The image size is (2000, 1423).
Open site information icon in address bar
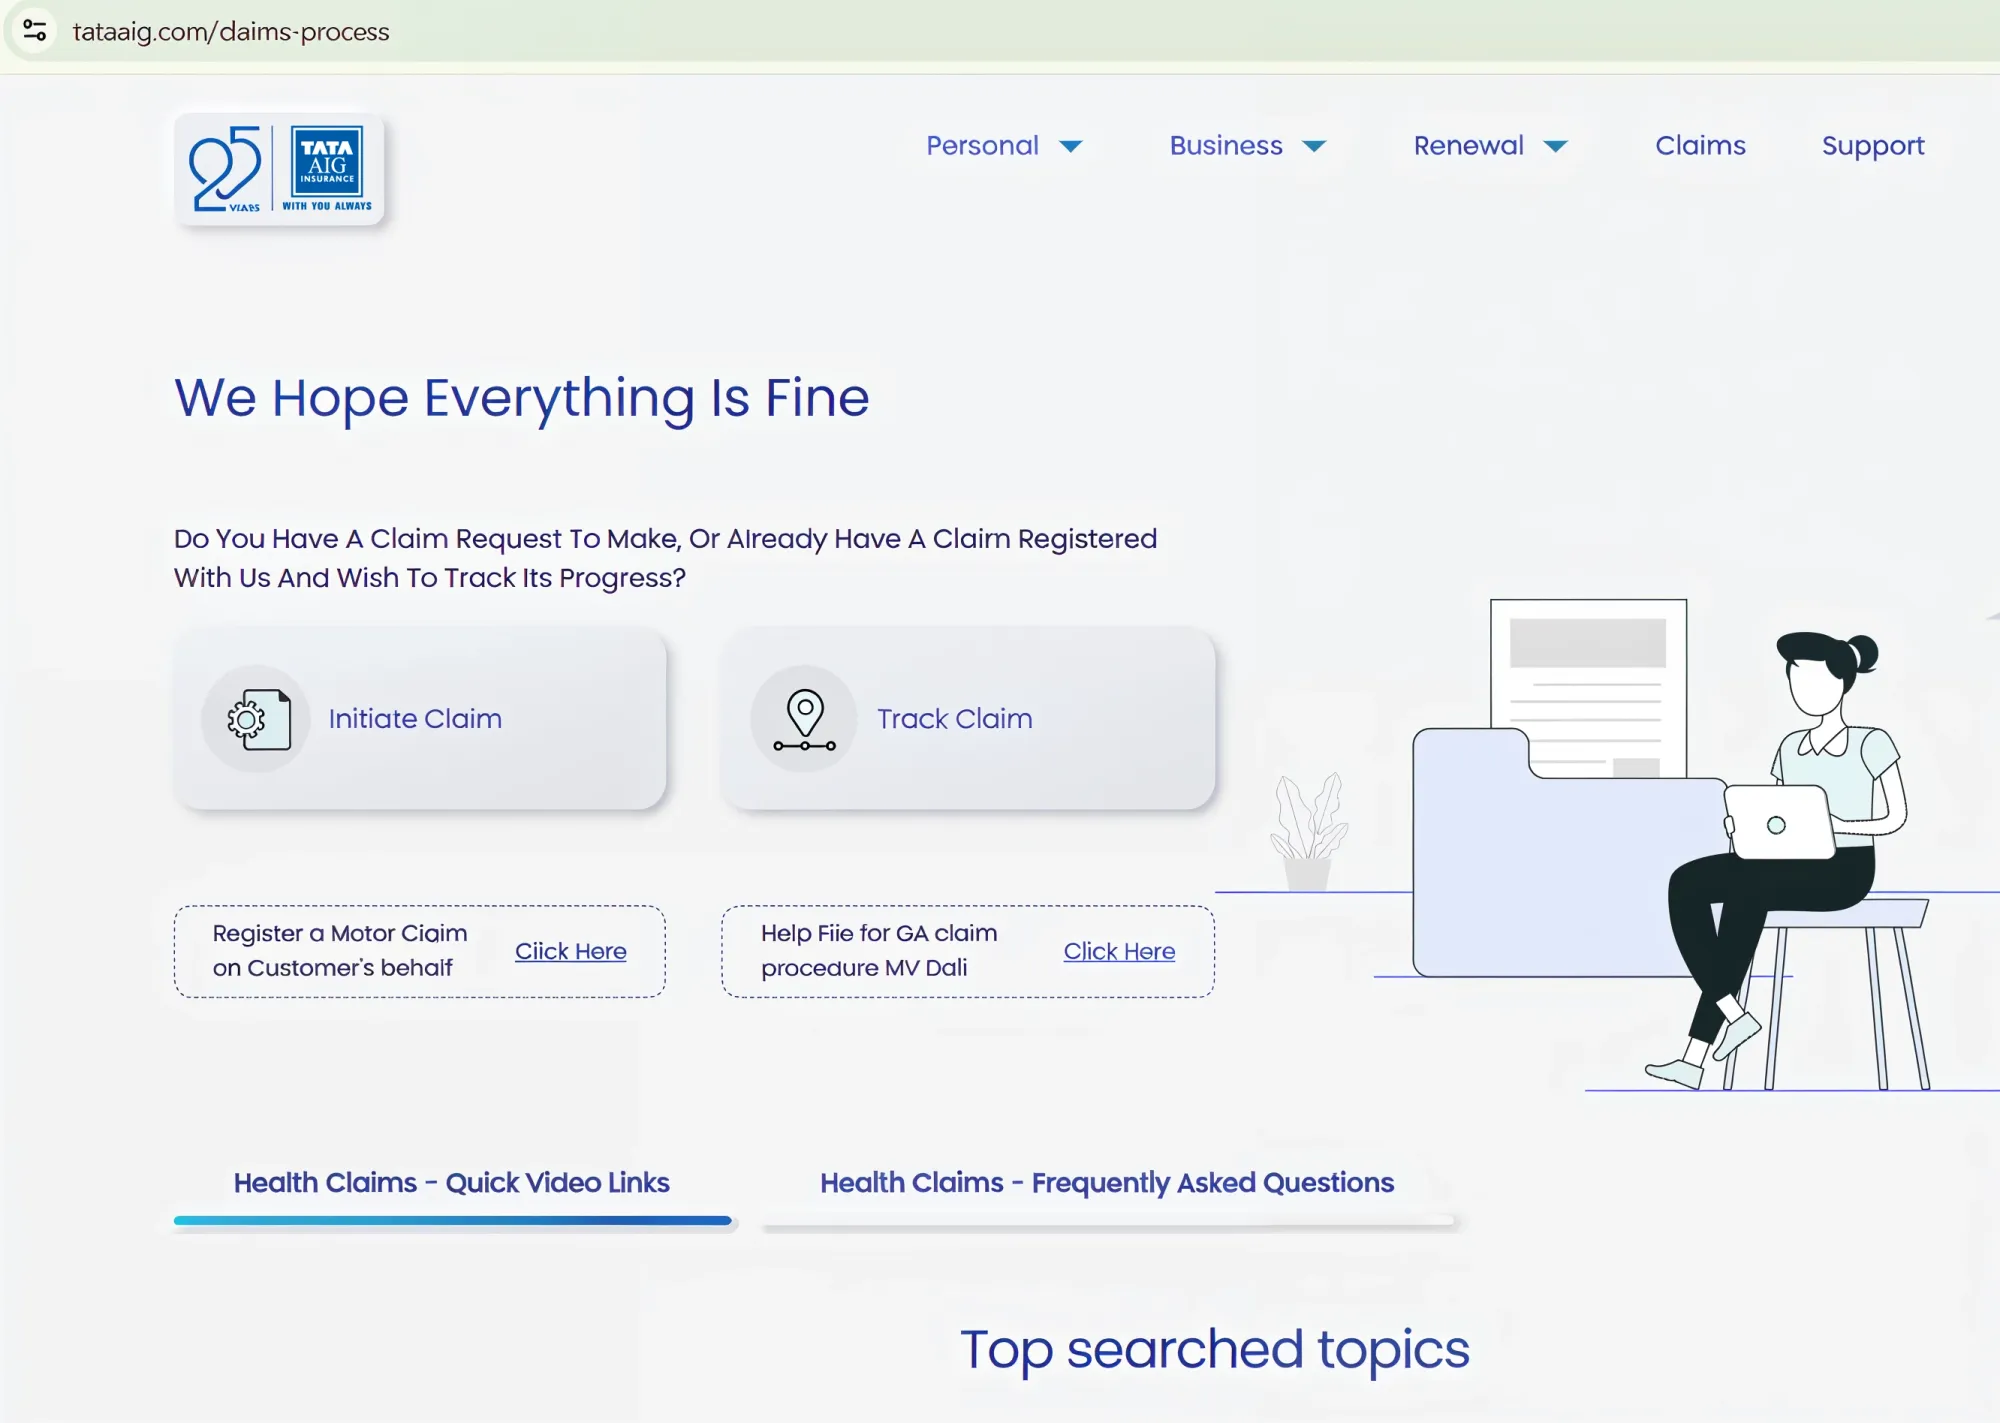(x=34, y=30)
